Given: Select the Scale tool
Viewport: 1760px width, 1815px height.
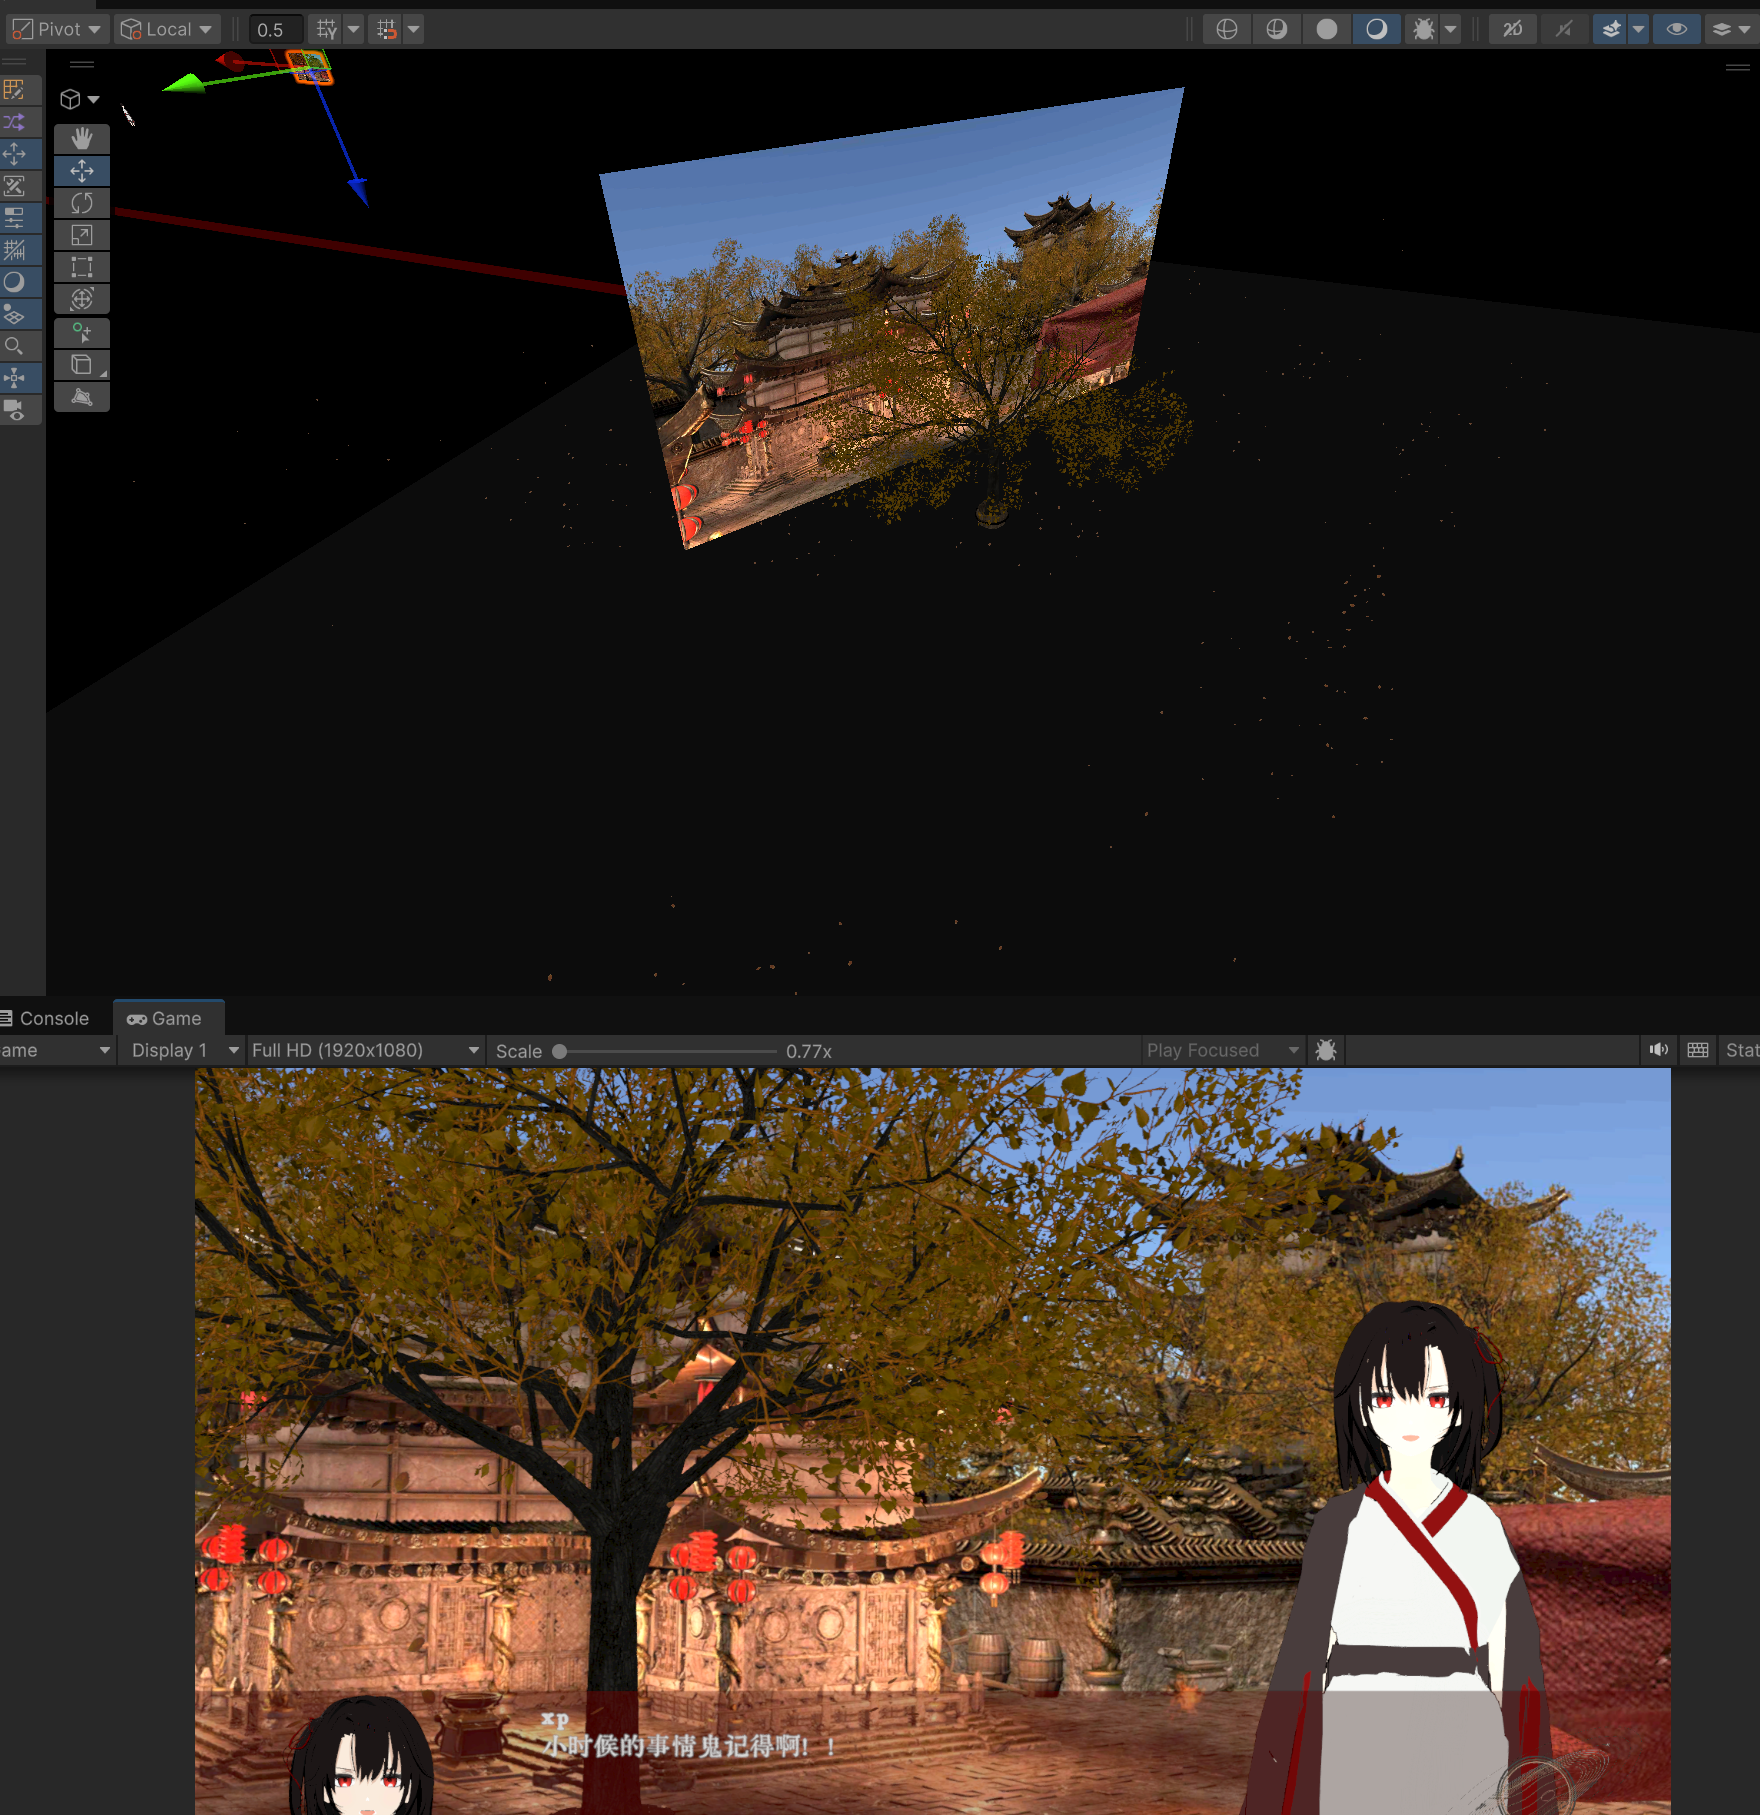Looking at the screenshot, I should 82,235.
